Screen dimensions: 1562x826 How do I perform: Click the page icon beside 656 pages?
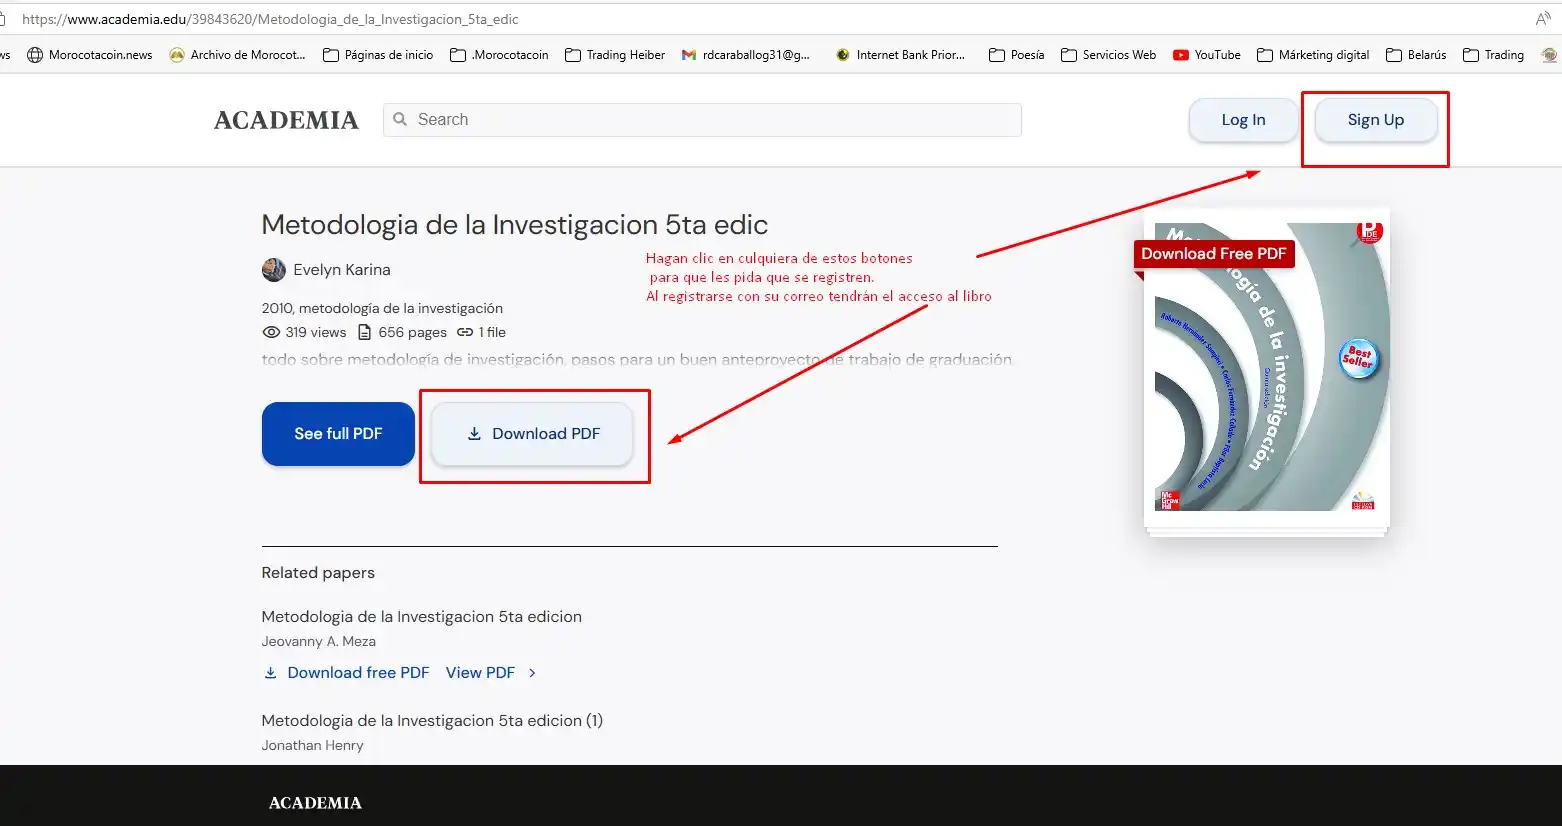pos(365,332)
